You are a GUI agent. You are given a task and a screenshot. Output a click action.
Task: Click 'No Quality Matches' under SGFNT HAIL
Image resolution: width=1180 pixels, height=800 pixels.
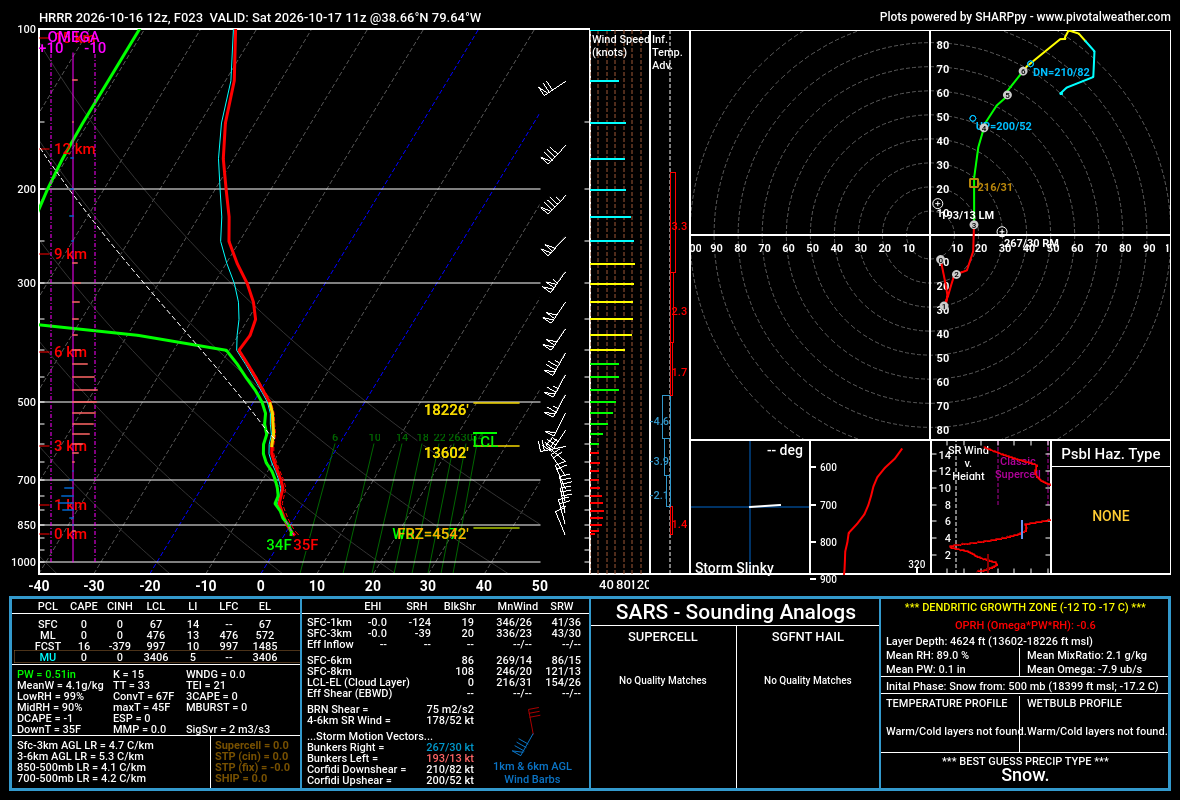807,680
